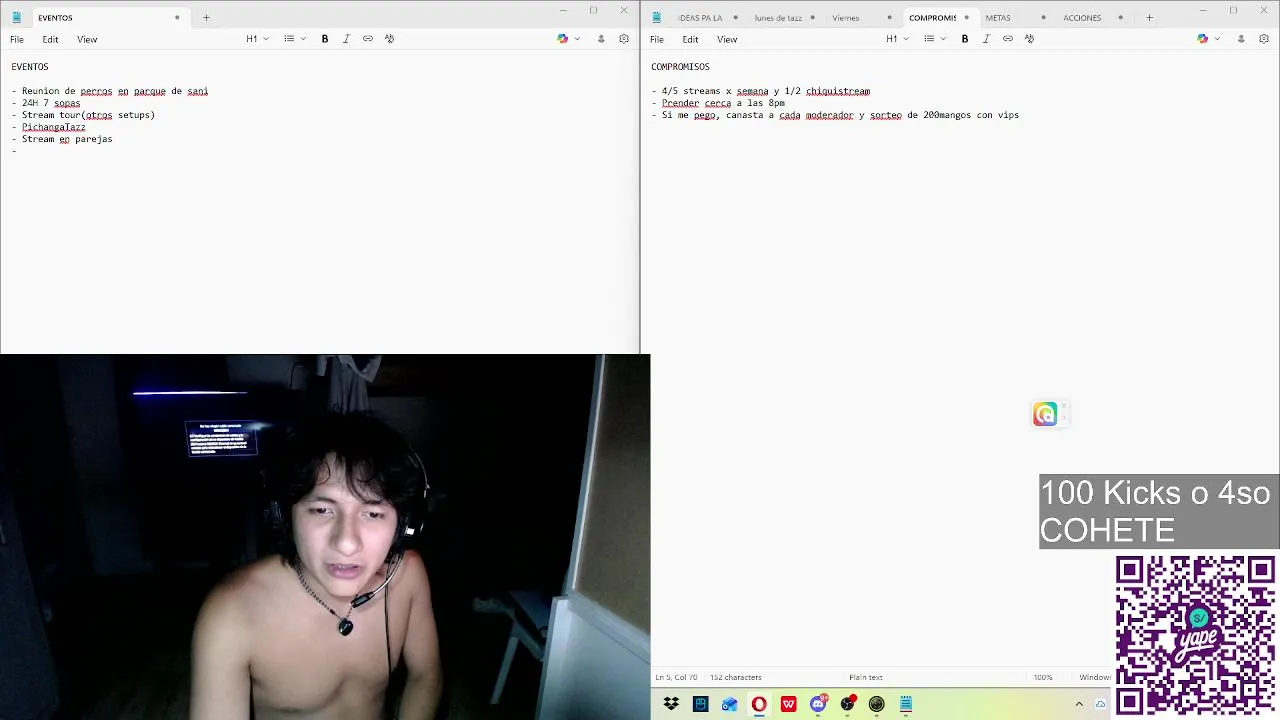This screenshot has width=1280, height=720.
Task: Open Opera browser from the taskbar
Action: 759,704
